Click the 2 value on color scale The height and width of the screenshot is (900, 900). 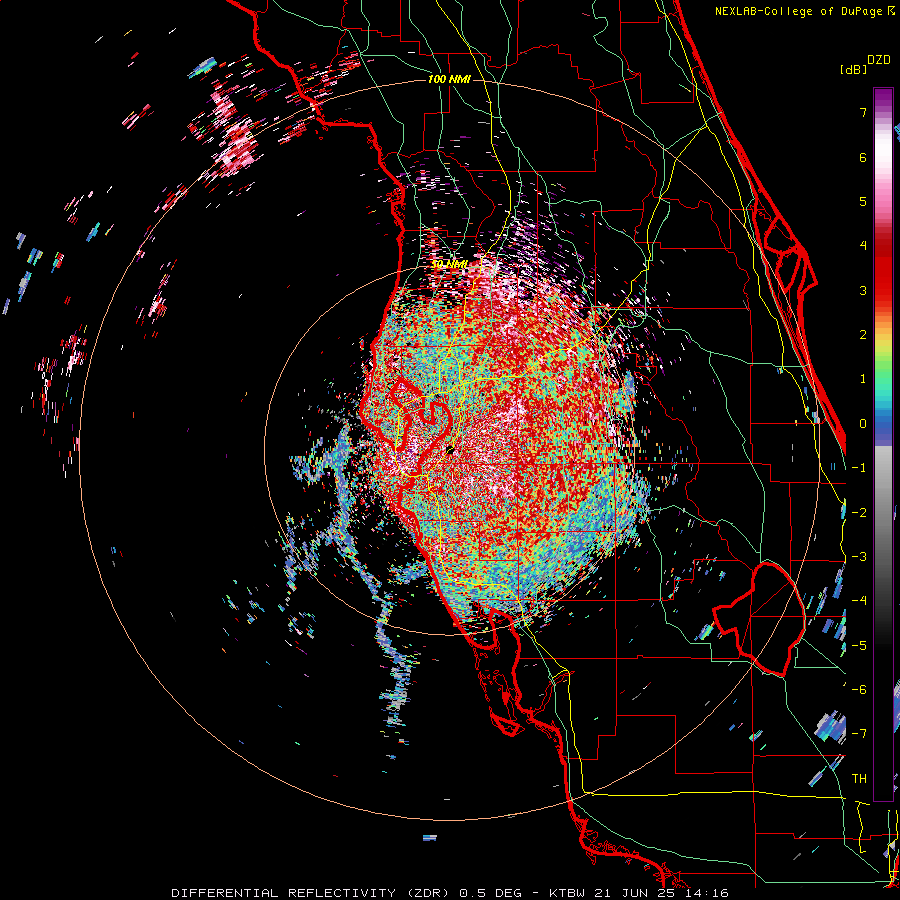pyautogui.click(x=863, y=335)
